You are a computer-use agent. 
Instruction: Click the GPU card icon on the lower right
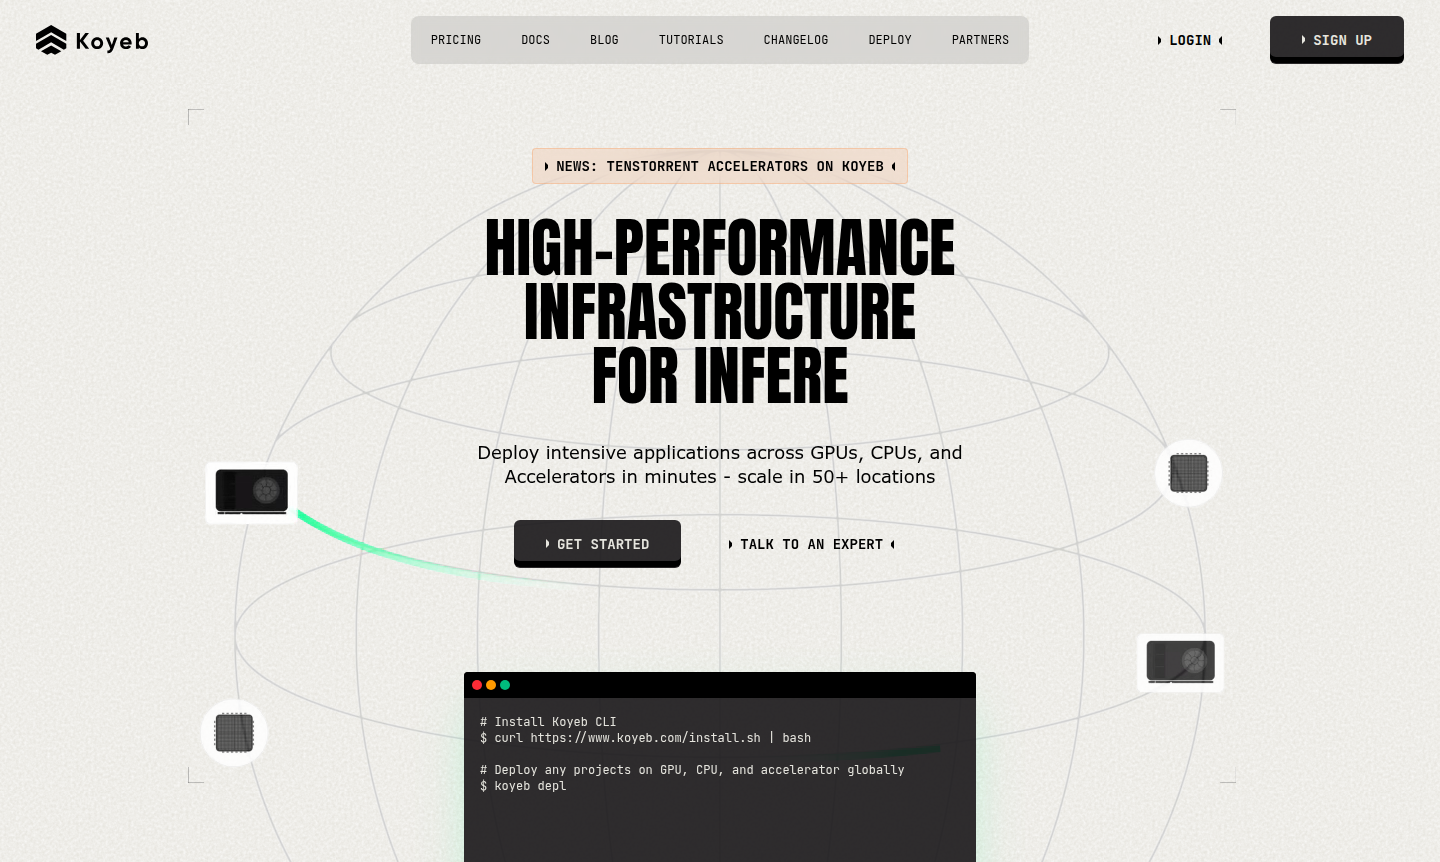click(1180, 662)
